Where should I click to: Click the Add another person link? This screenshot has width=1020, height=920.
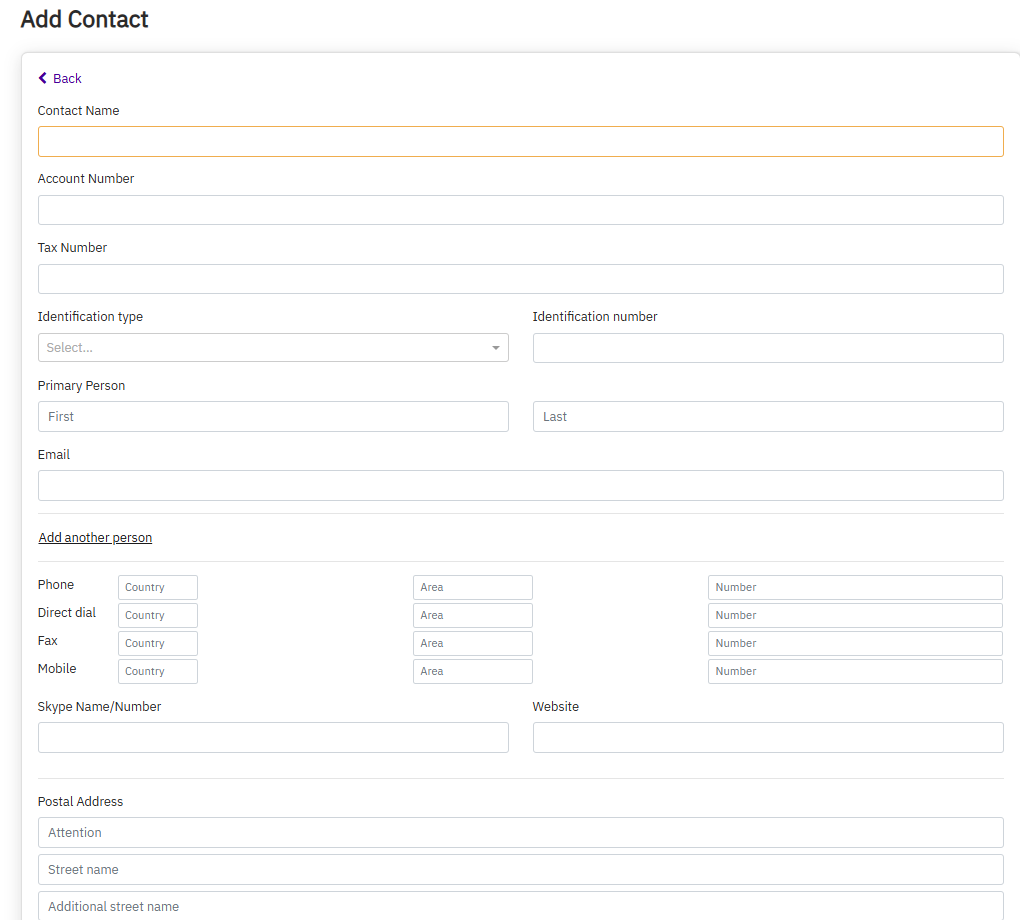(x=95, y=538)
